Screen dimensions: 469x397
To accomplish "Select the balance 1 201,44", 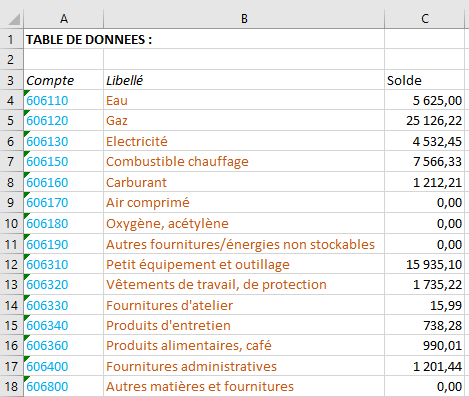I will 424,366.
